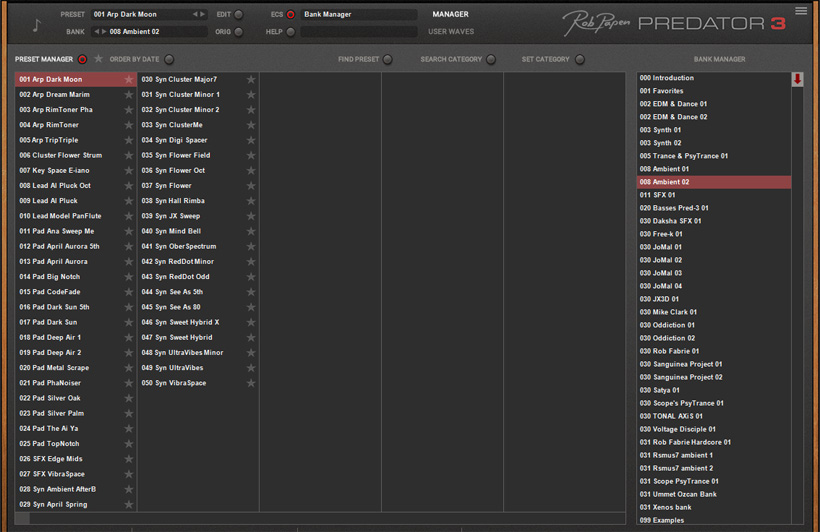Click the Bank Manager header label
Screen dimensions: 820x532
[x=719, y=59]
